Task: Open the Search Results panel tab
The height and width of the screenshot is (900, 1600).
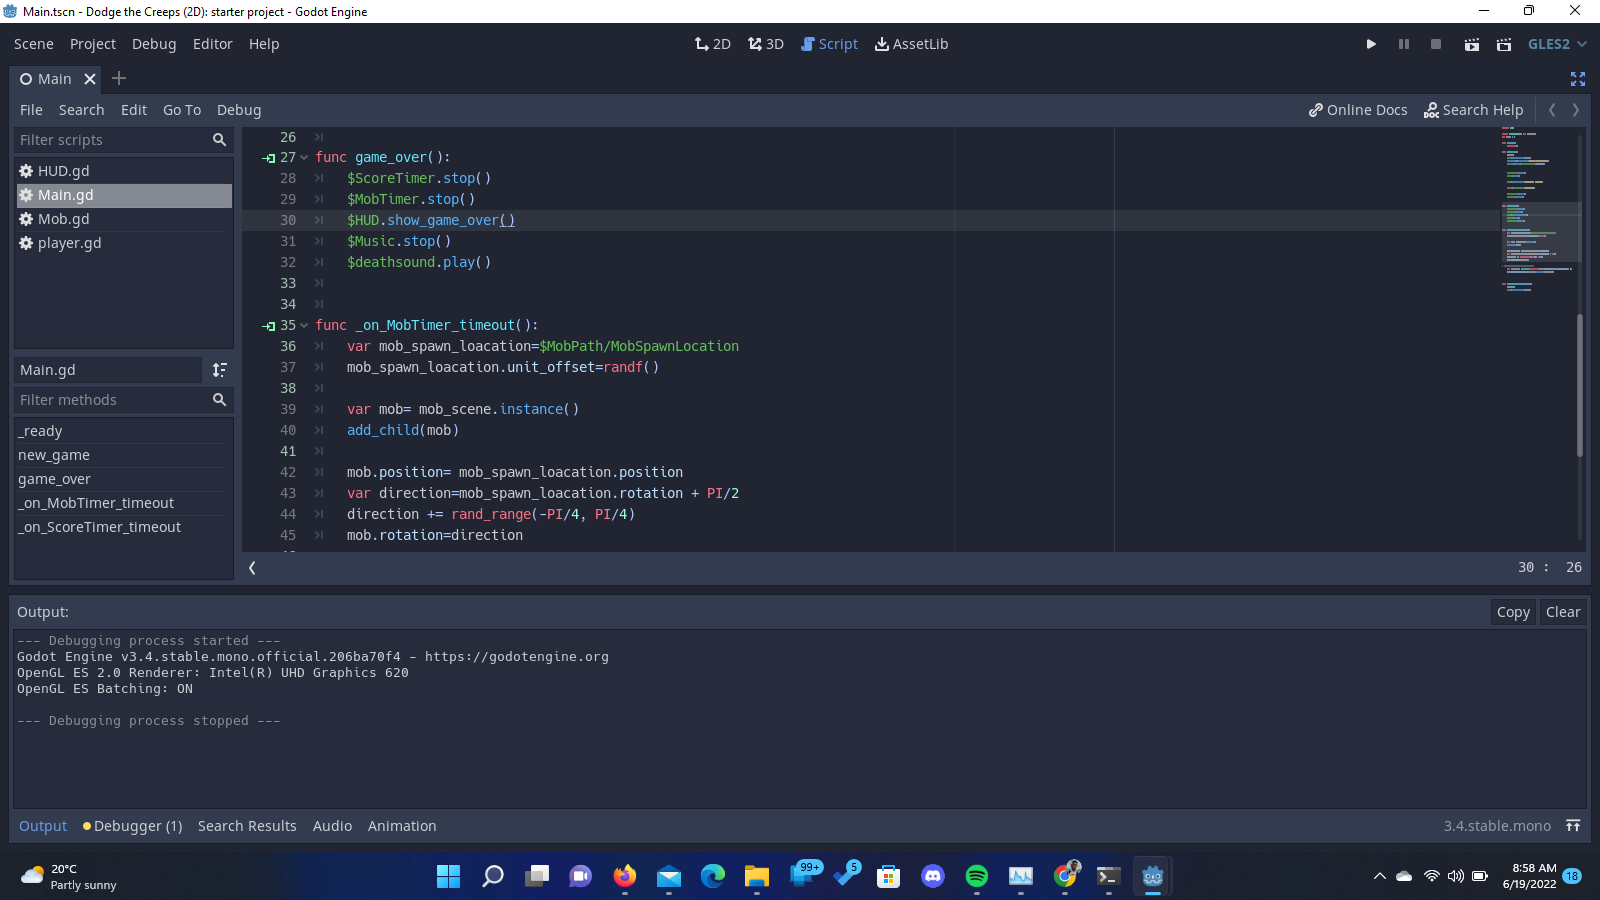Action: (x=247, y=826)
